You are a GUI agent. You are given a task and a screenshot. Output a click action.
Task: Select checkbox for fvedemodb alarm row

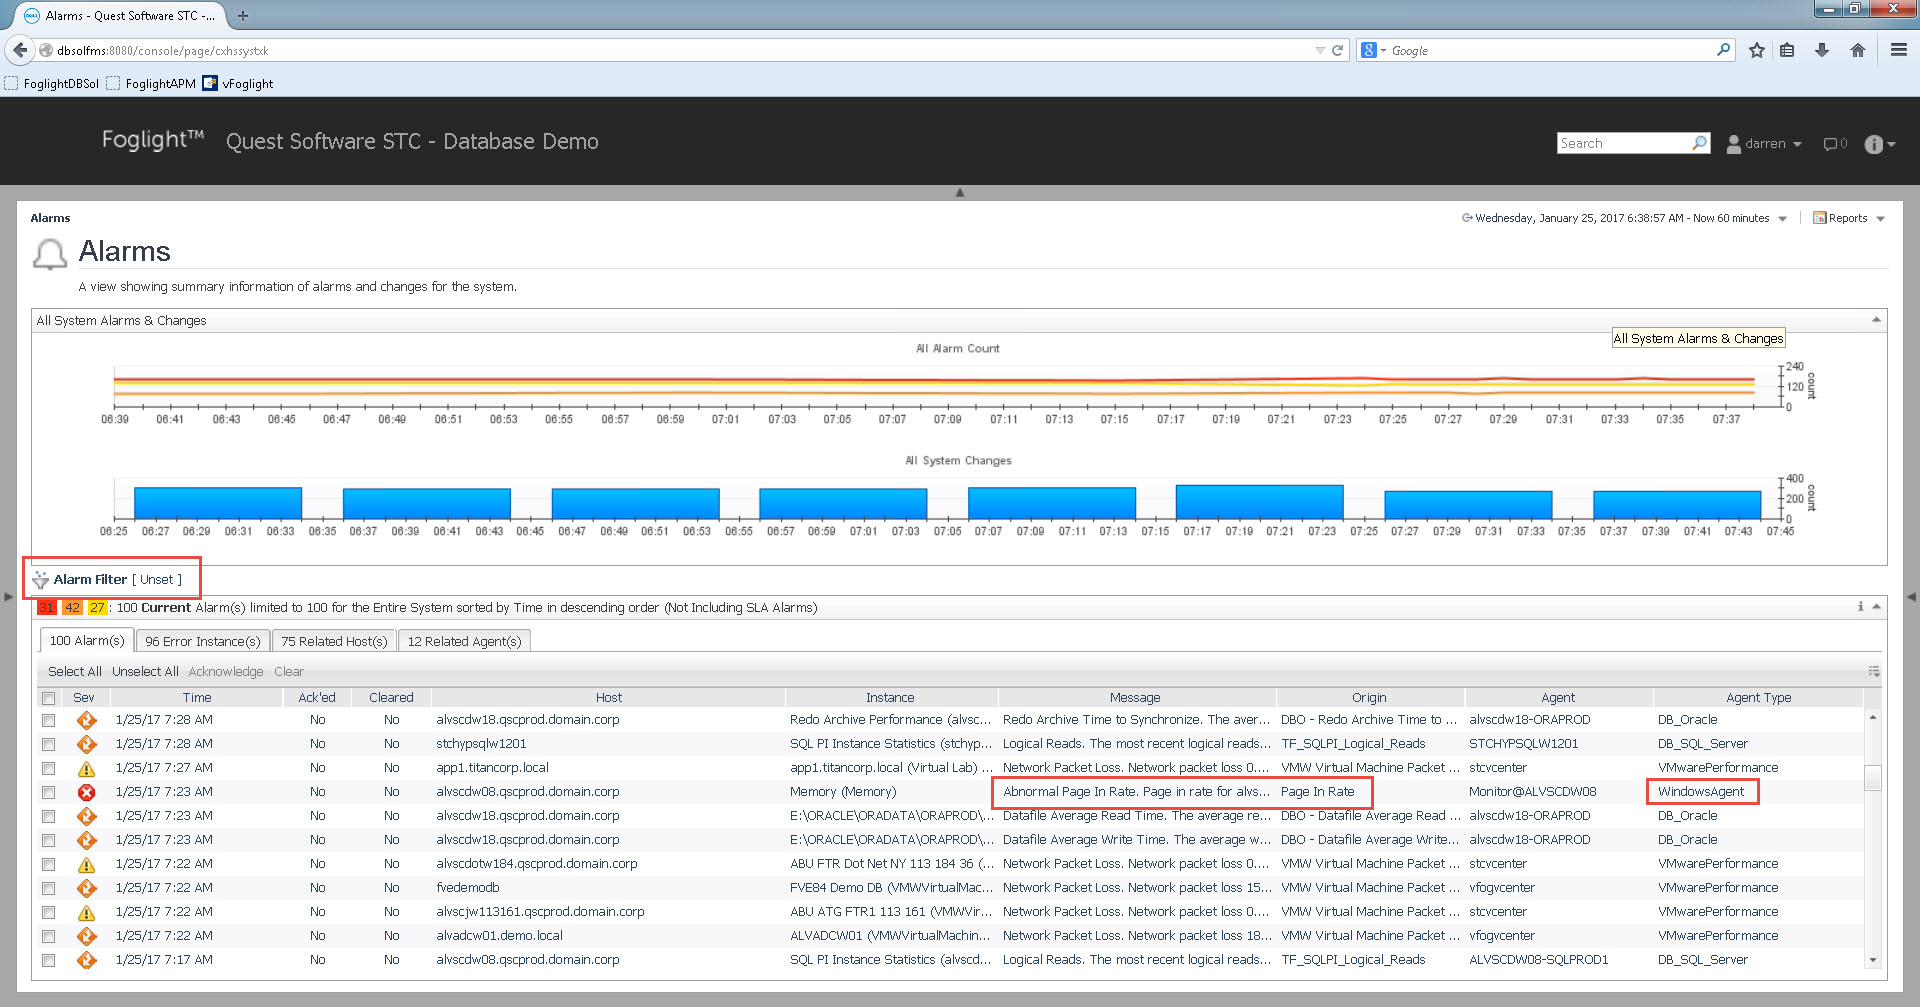(x=48, y=888)
